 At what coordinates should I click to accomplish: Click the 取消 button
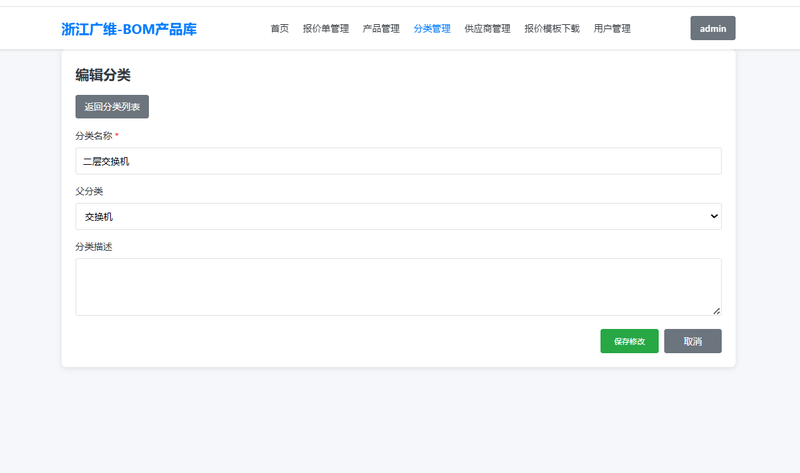click(693, 341)
